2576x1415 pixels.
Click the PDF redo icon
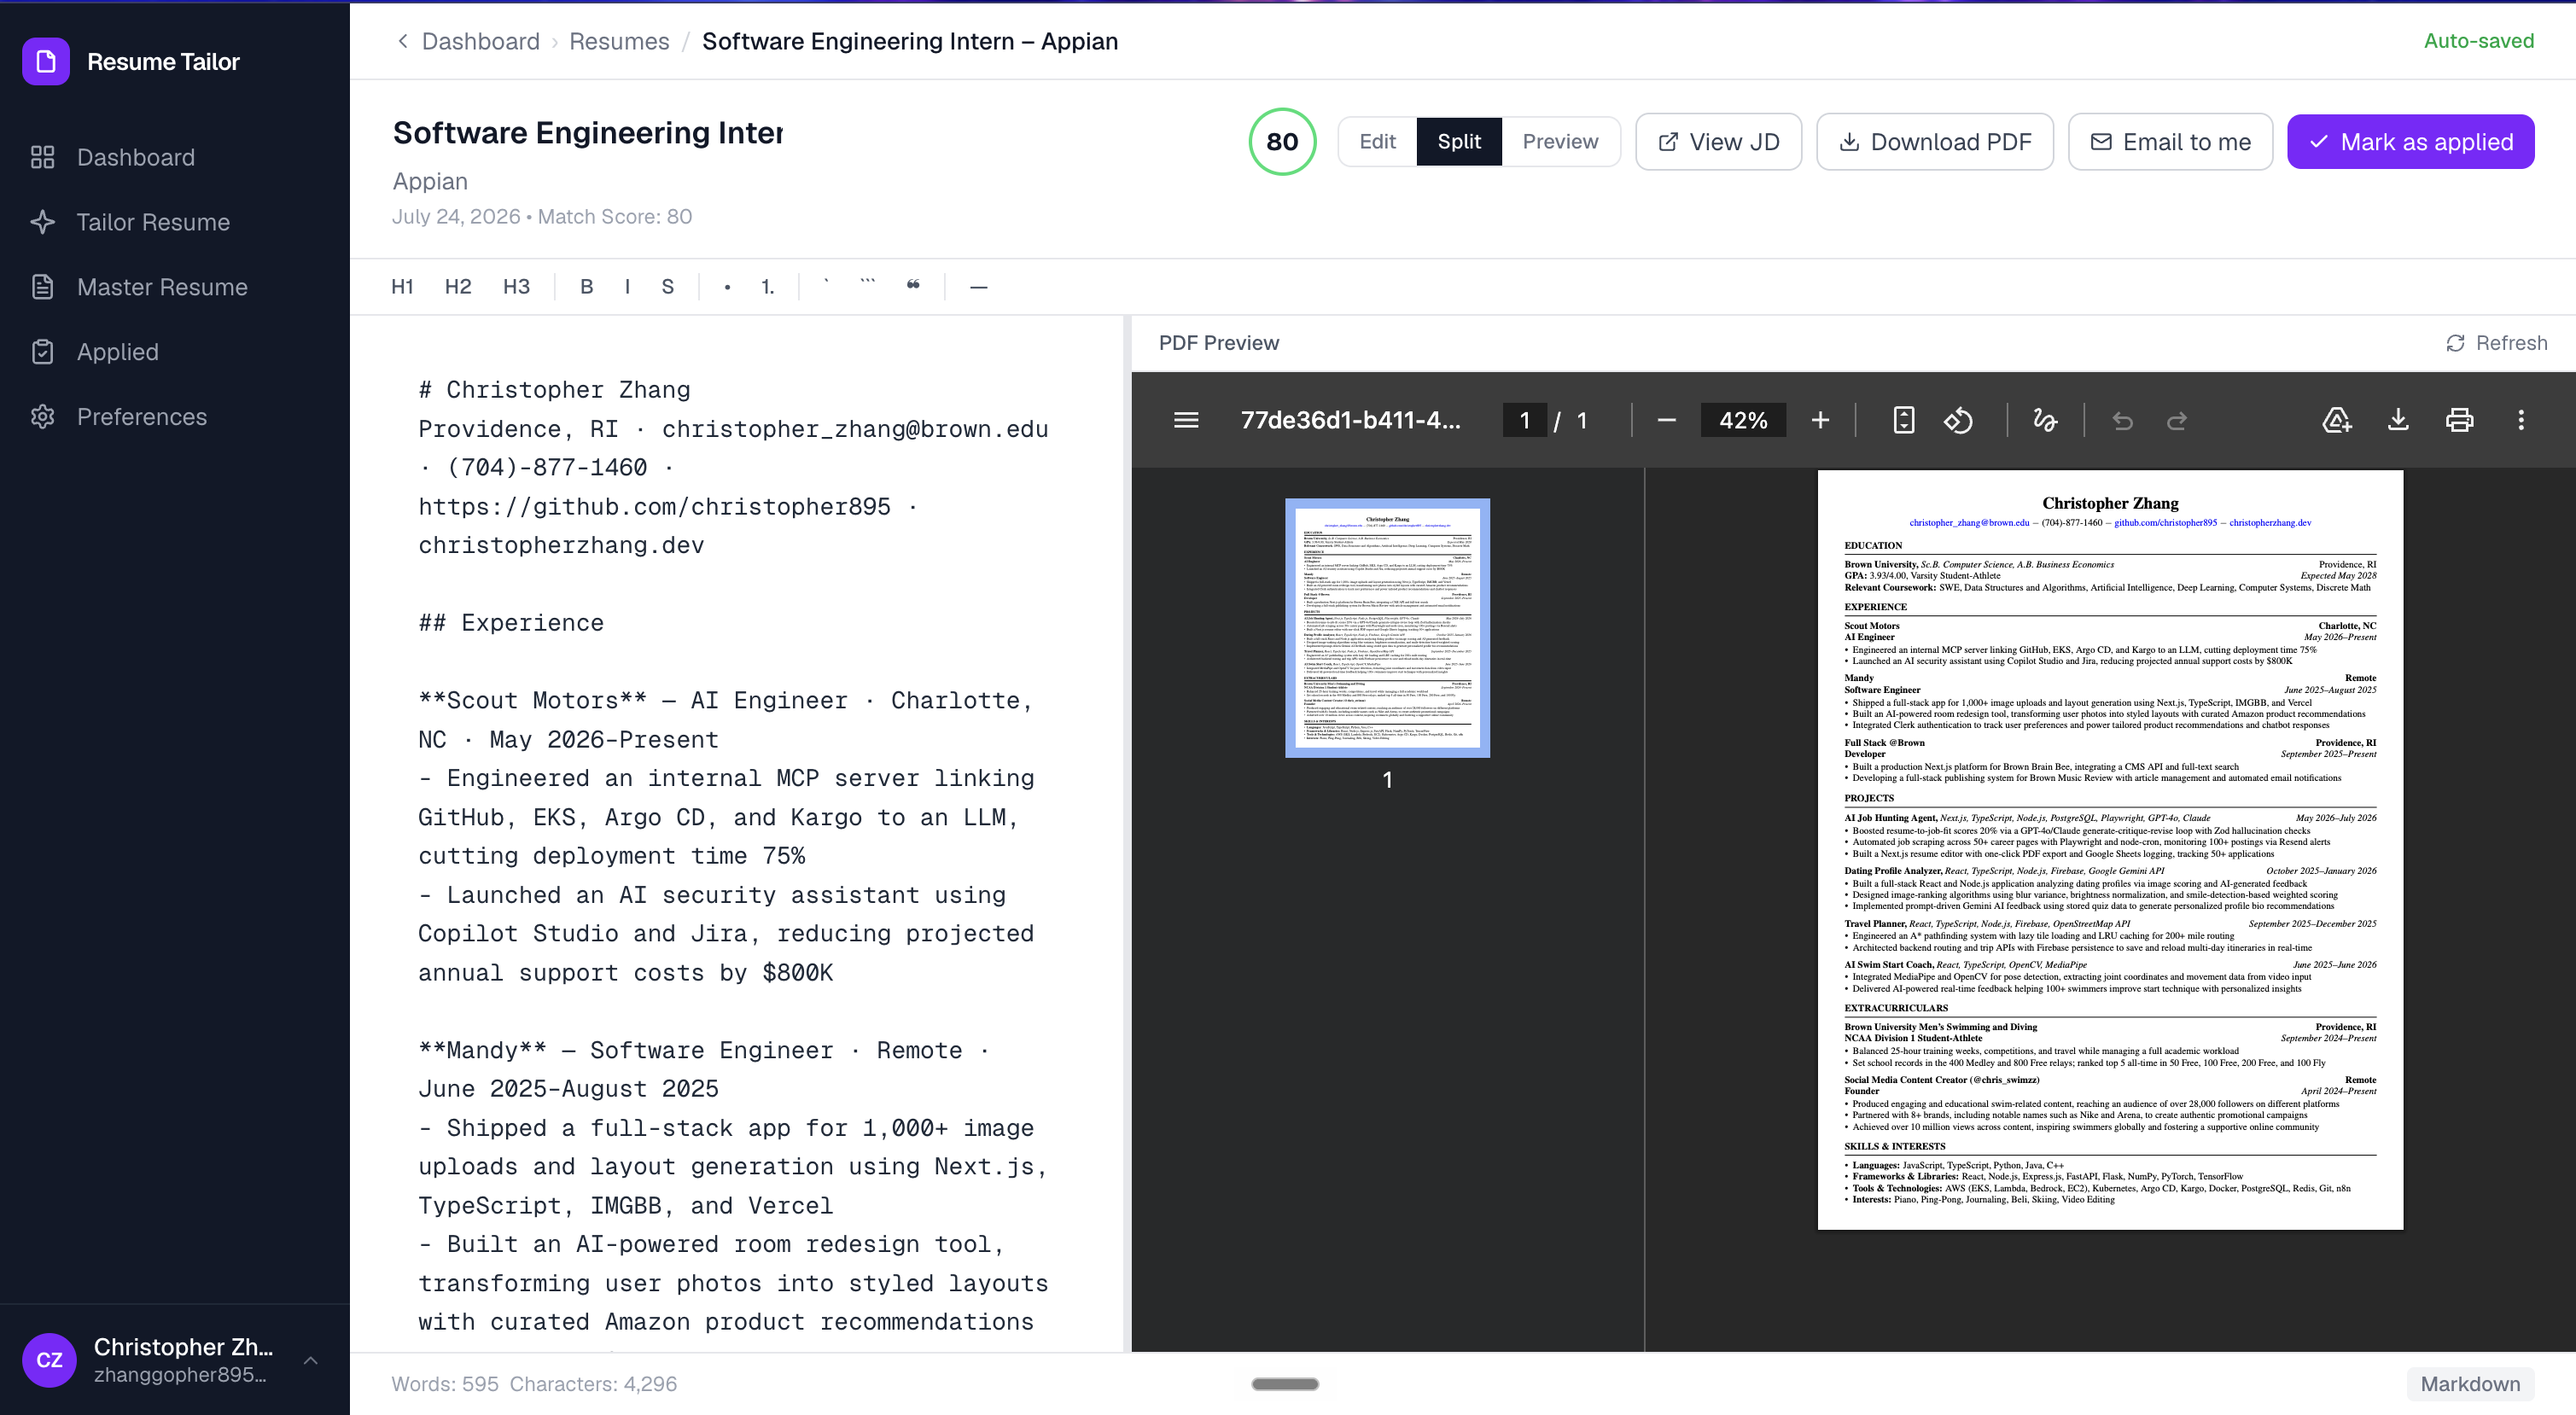coord(2177,420)
